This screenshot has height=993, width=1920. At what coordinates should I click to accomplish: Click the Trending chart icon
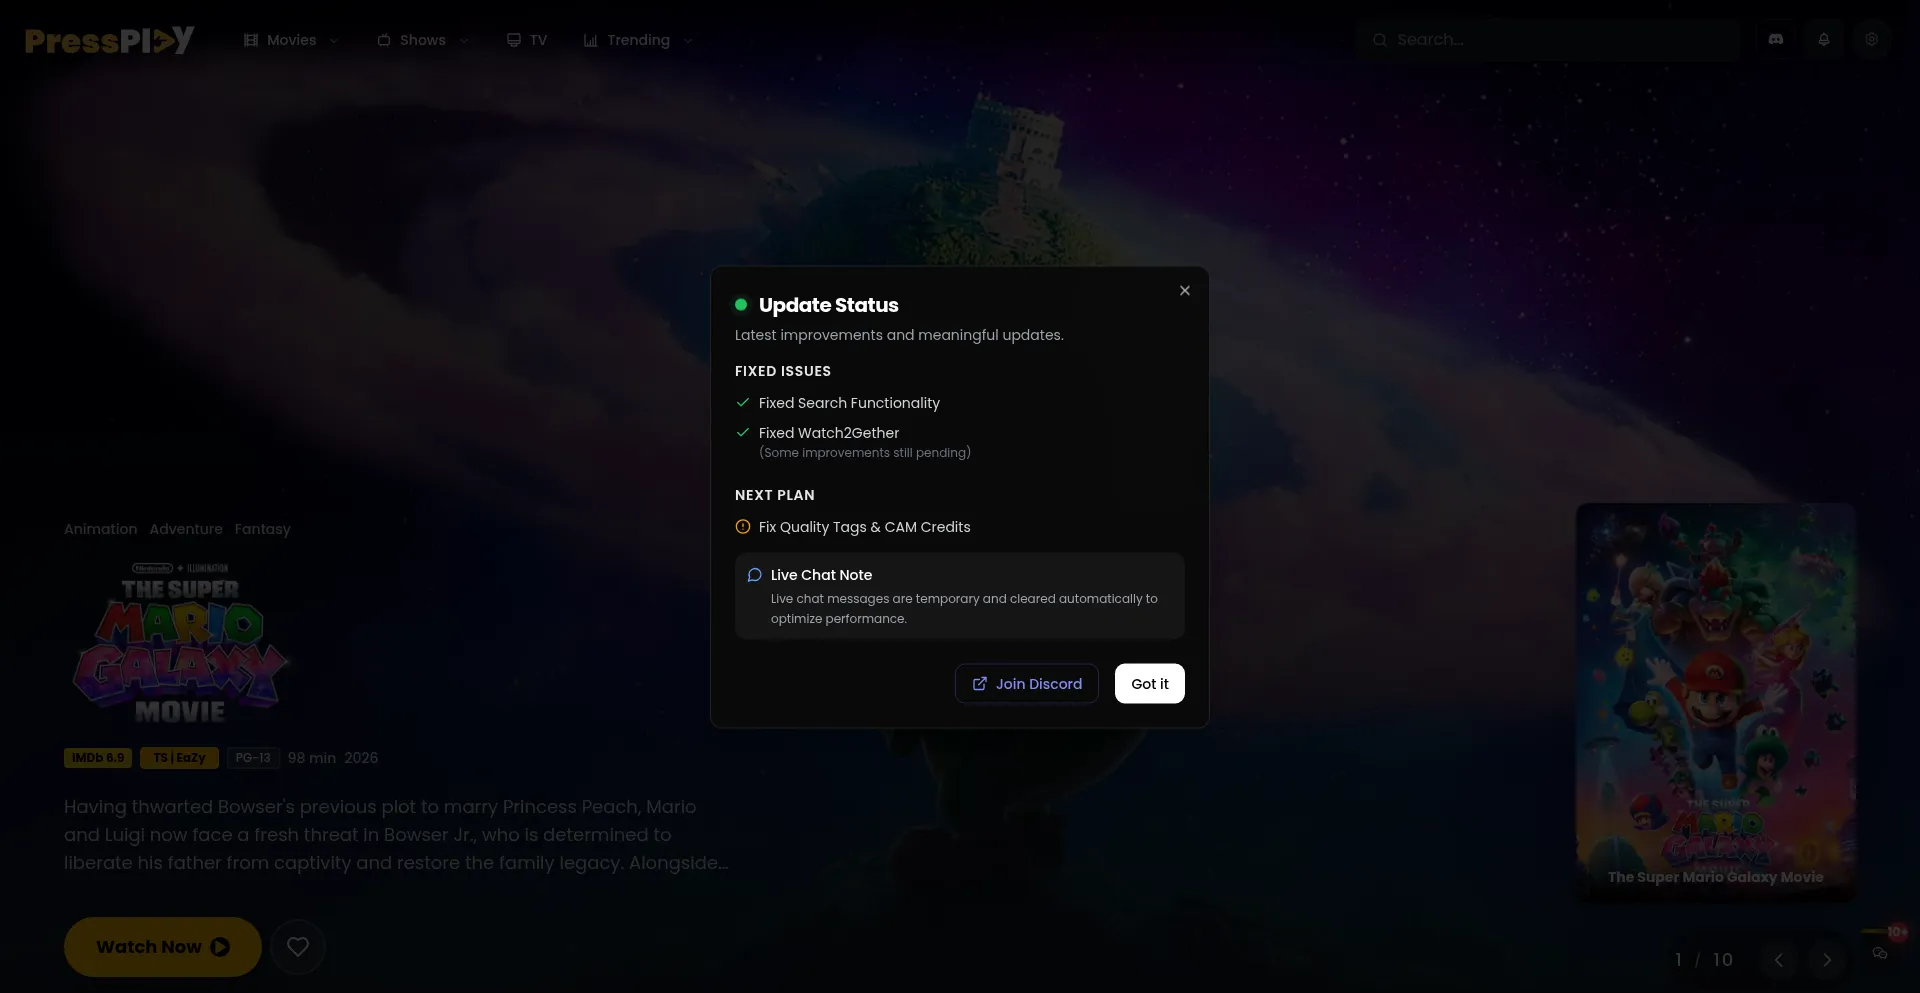pyautogui.click(x=591, y=40)
